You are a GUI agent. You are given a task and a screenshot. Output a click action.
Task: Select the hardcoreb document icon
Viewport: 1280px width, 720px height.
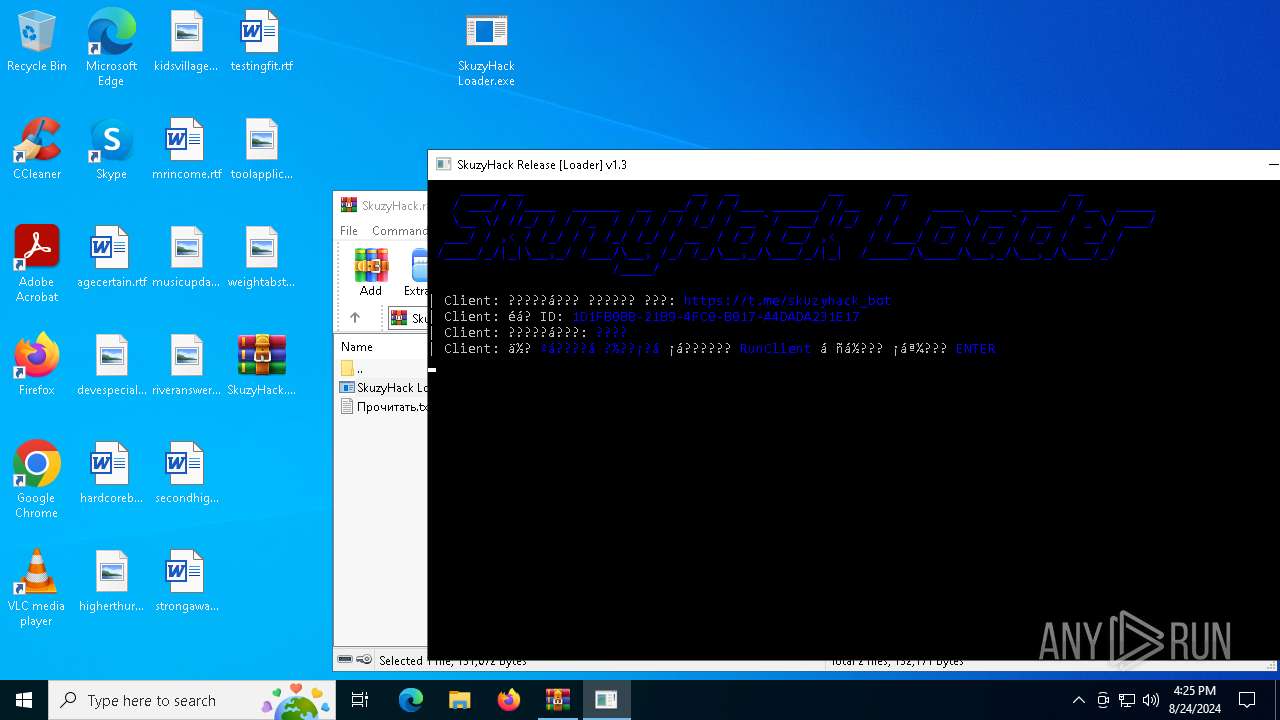[x=111, y=474]
